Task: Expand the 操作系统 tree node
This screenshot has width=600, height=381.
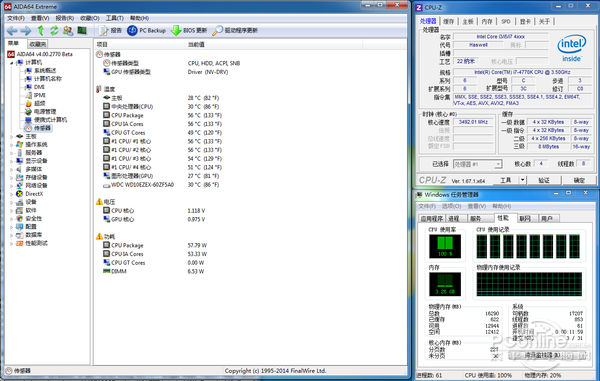Action: (x=11, y=144)
